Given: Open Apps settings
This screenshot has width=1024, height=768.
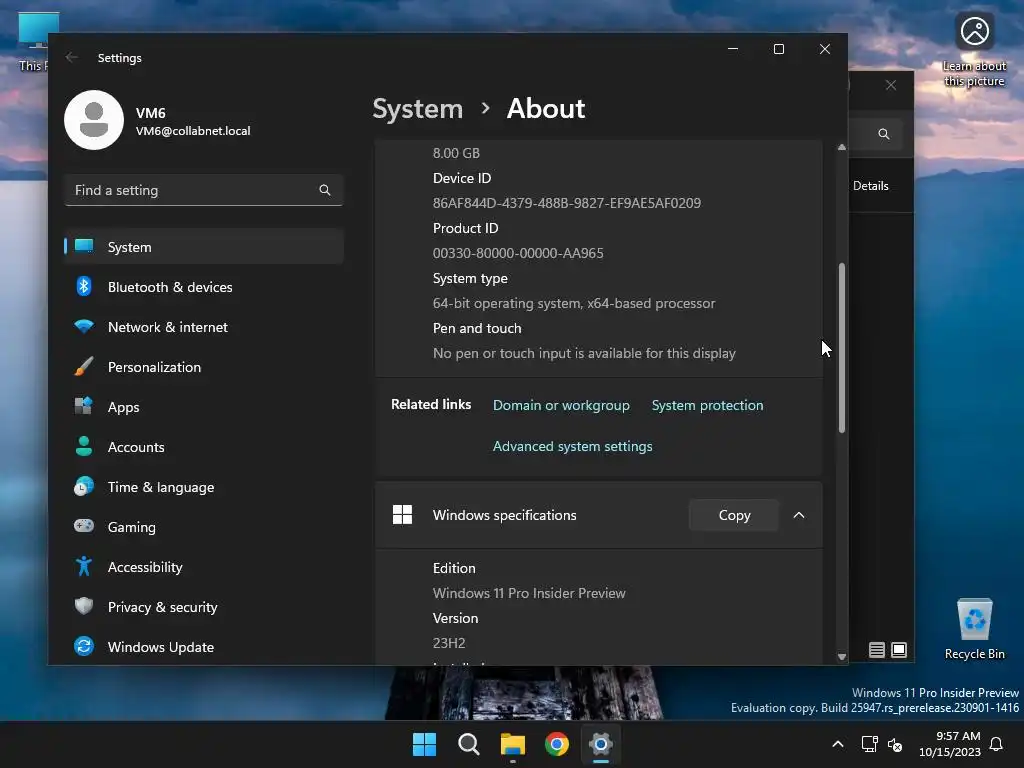Looking at the screenshot, I should tap(204, 407).
